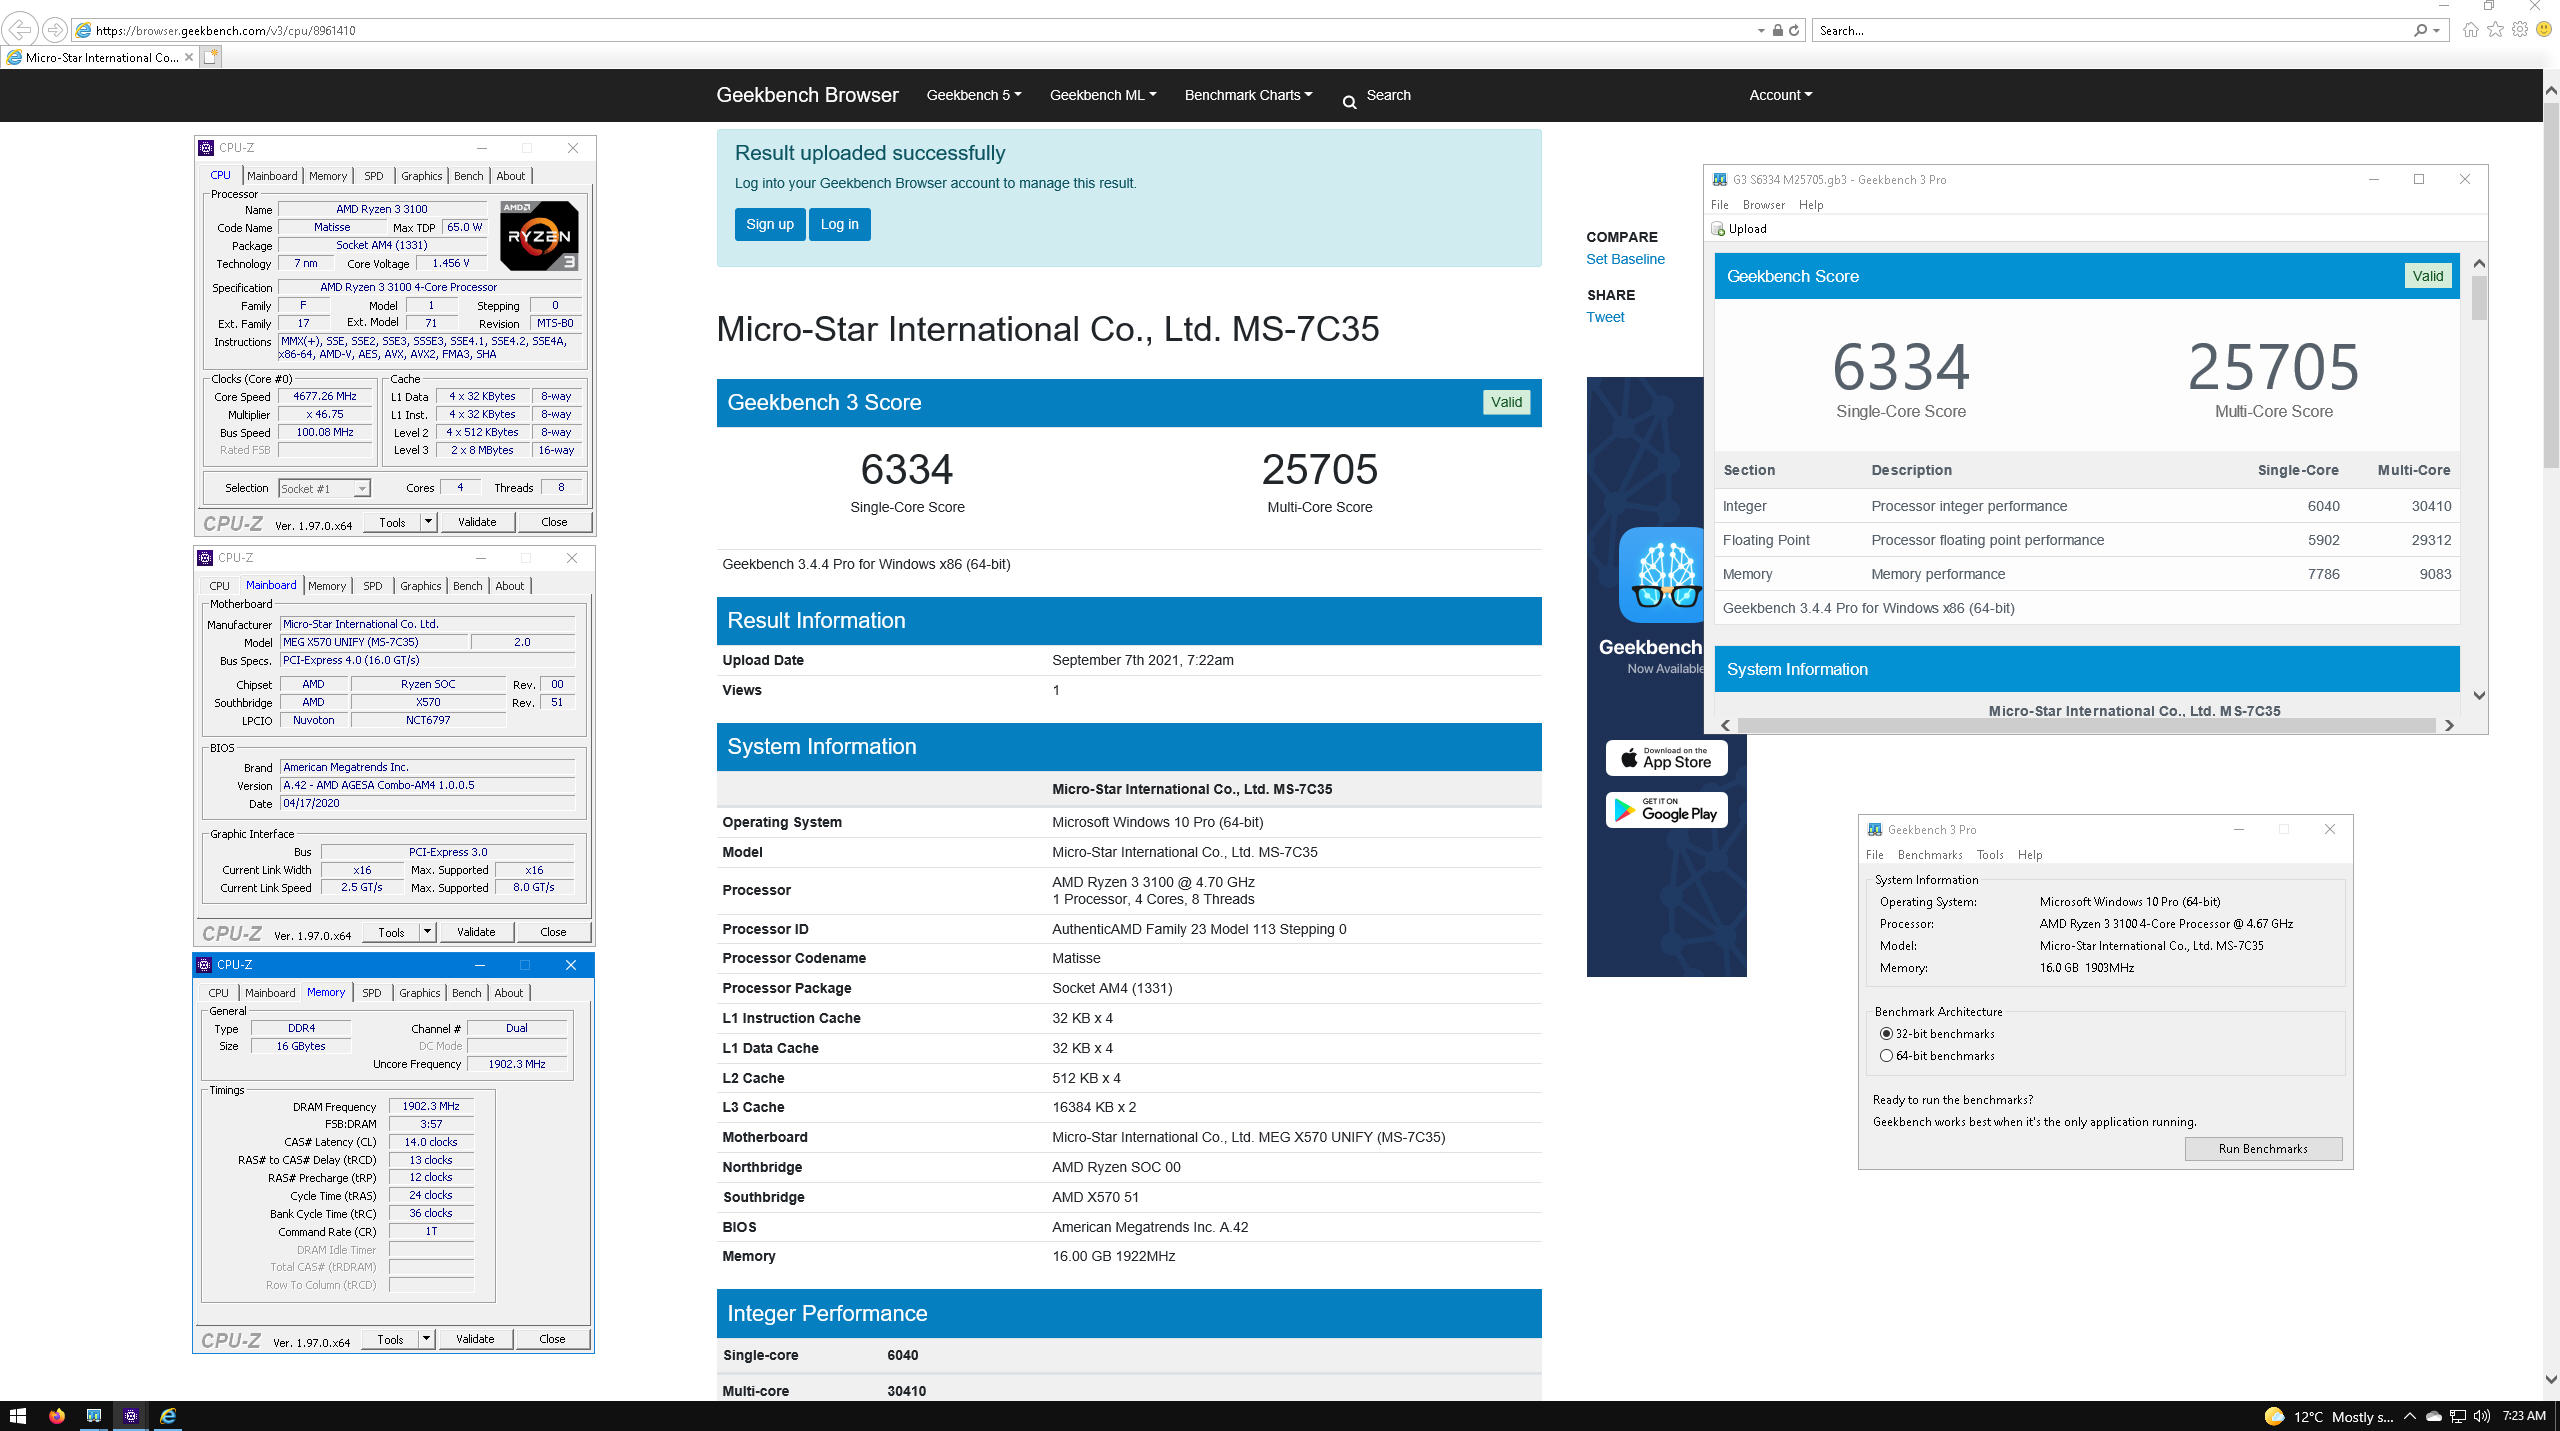Click Geekbench results window horizontal scrollbar
The width and height of the screenshot is (2560, 1431).
(x=2087, y=725)
